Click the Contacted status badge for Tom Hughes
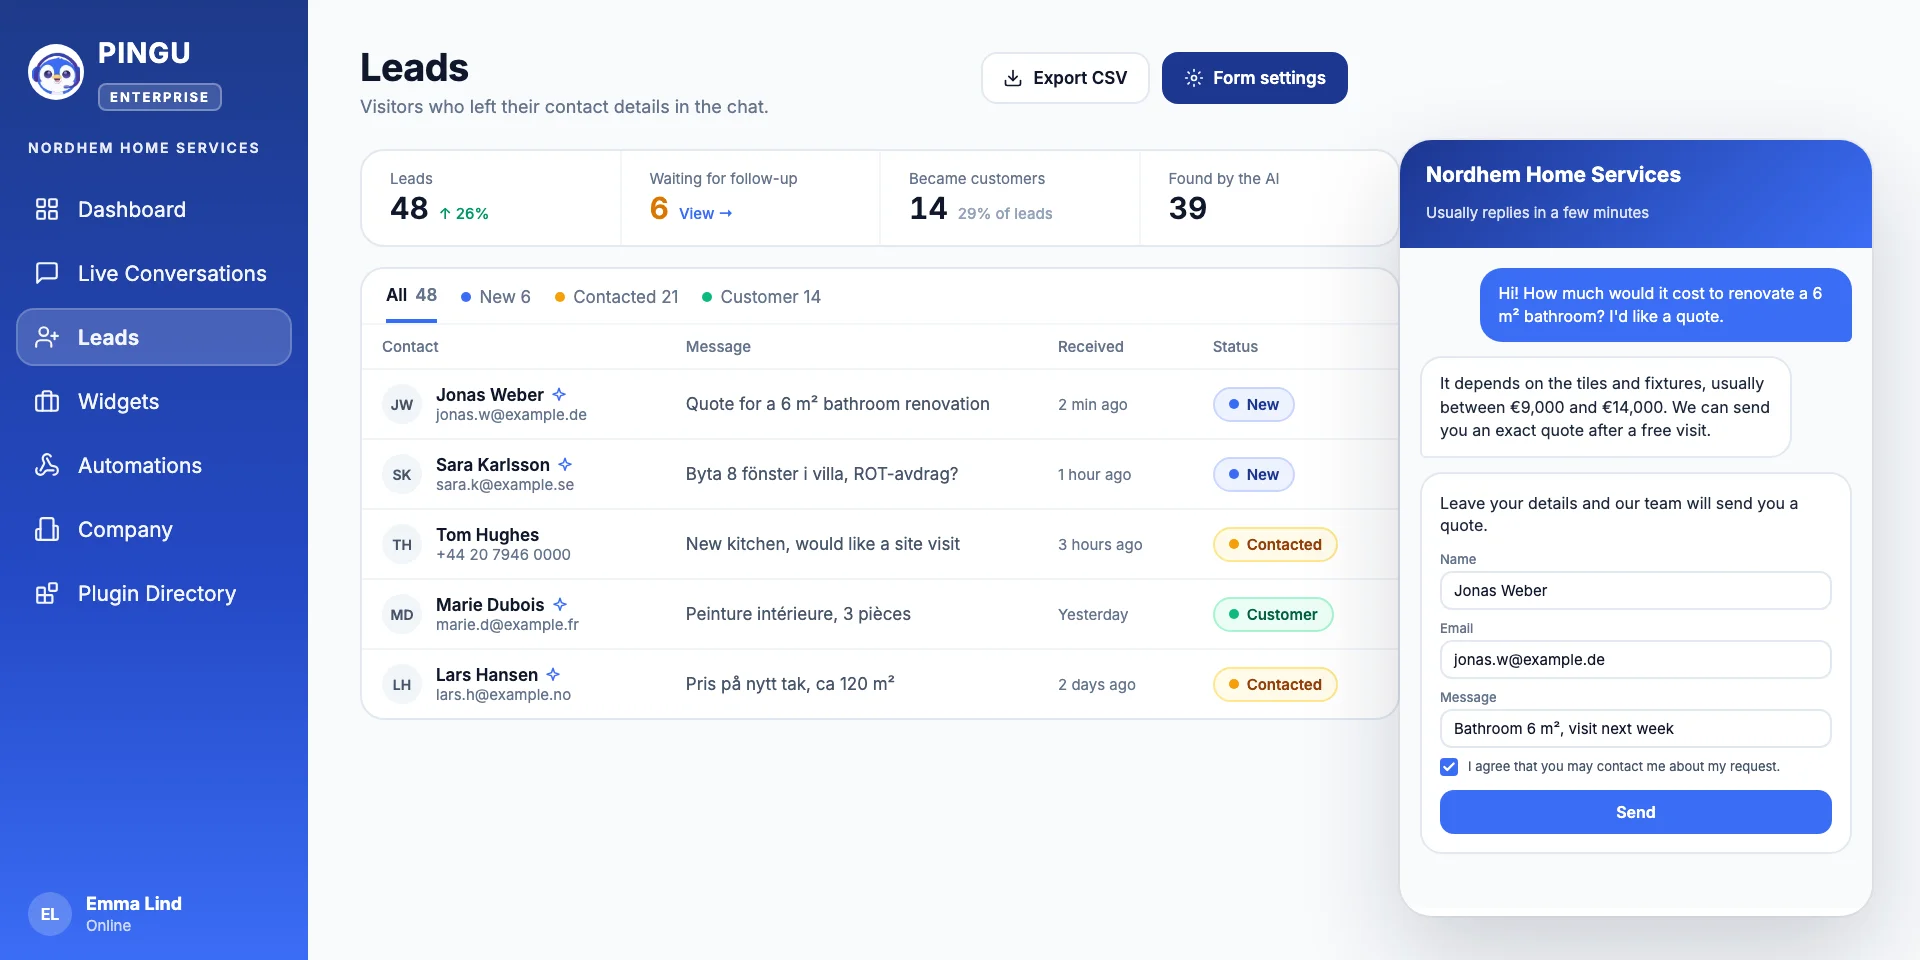The width and height of the screenshot is (1920, 960). click(1275, 544)
